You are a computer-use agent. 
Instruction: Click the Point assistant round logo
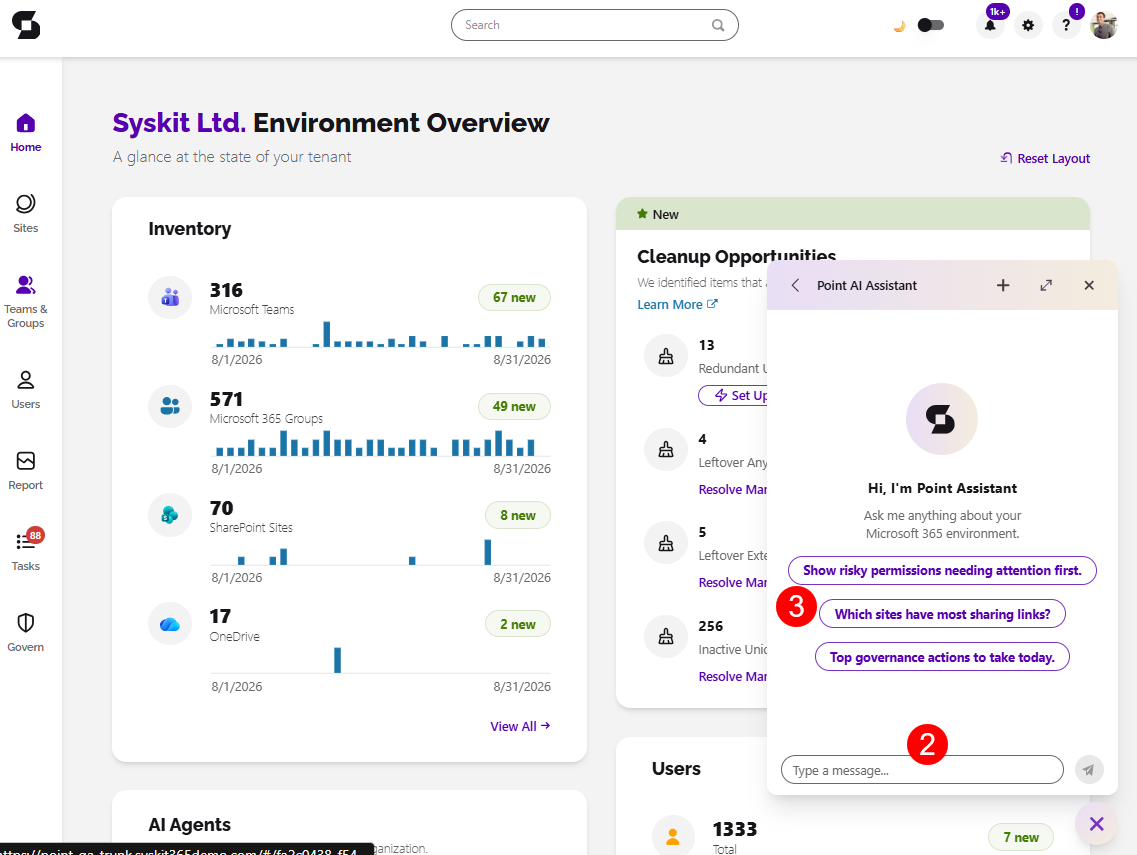click(941, 418)
